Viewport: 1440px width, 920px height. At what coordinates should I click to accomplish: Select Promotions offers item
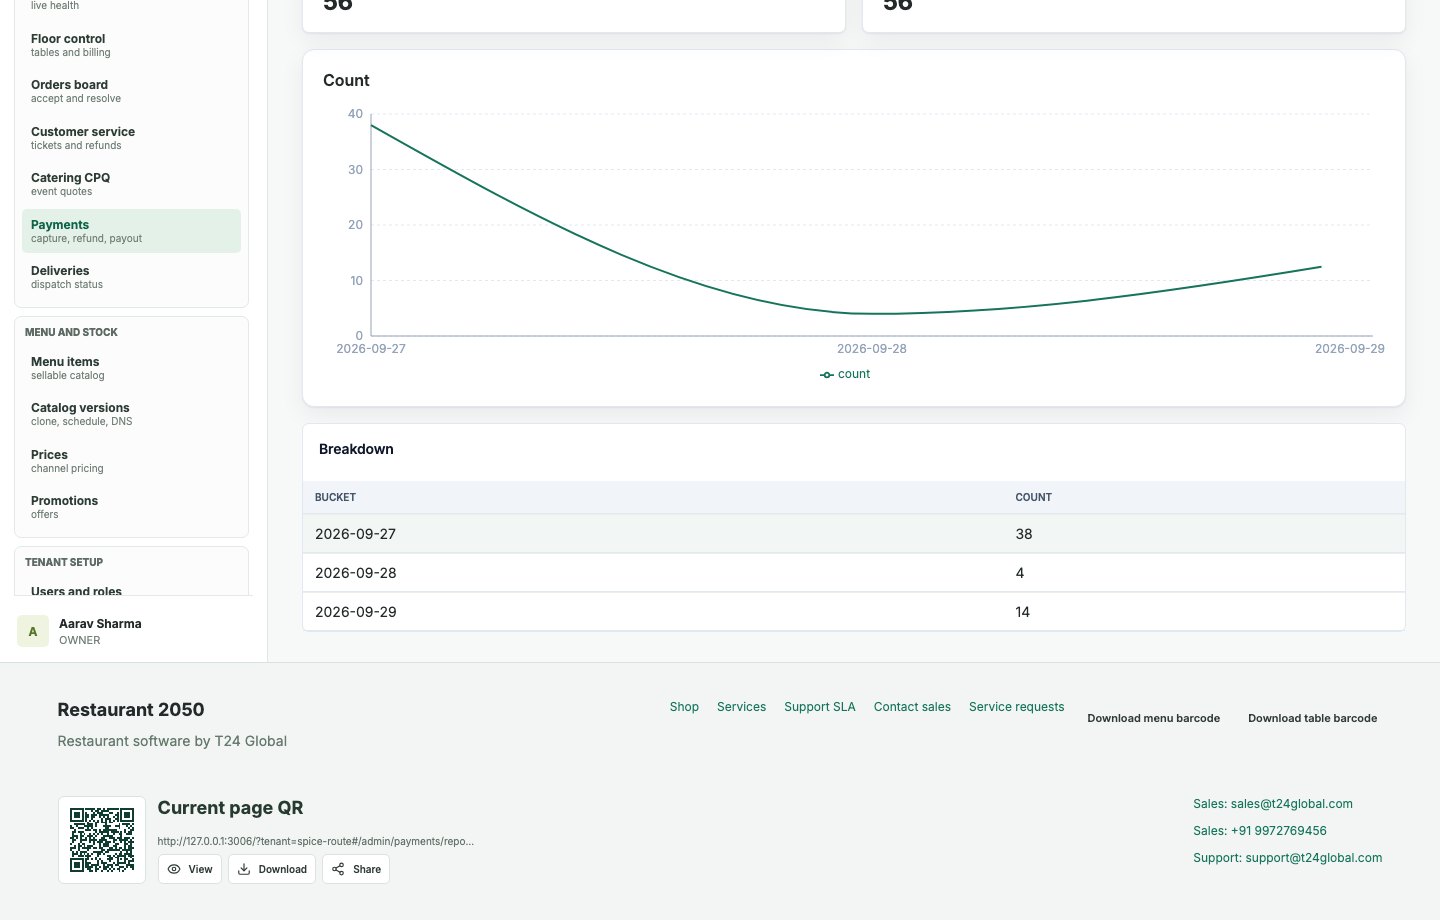tap(131, 507)
